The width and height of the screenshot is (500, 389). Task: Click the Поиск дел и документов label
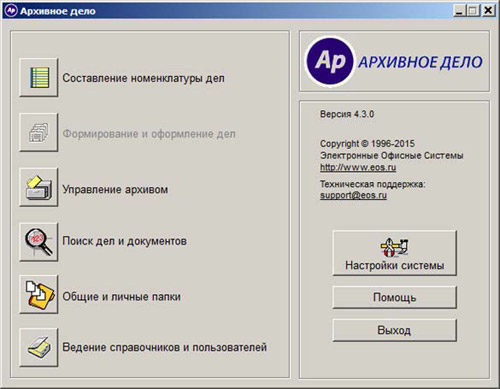(x=124, y=241)
